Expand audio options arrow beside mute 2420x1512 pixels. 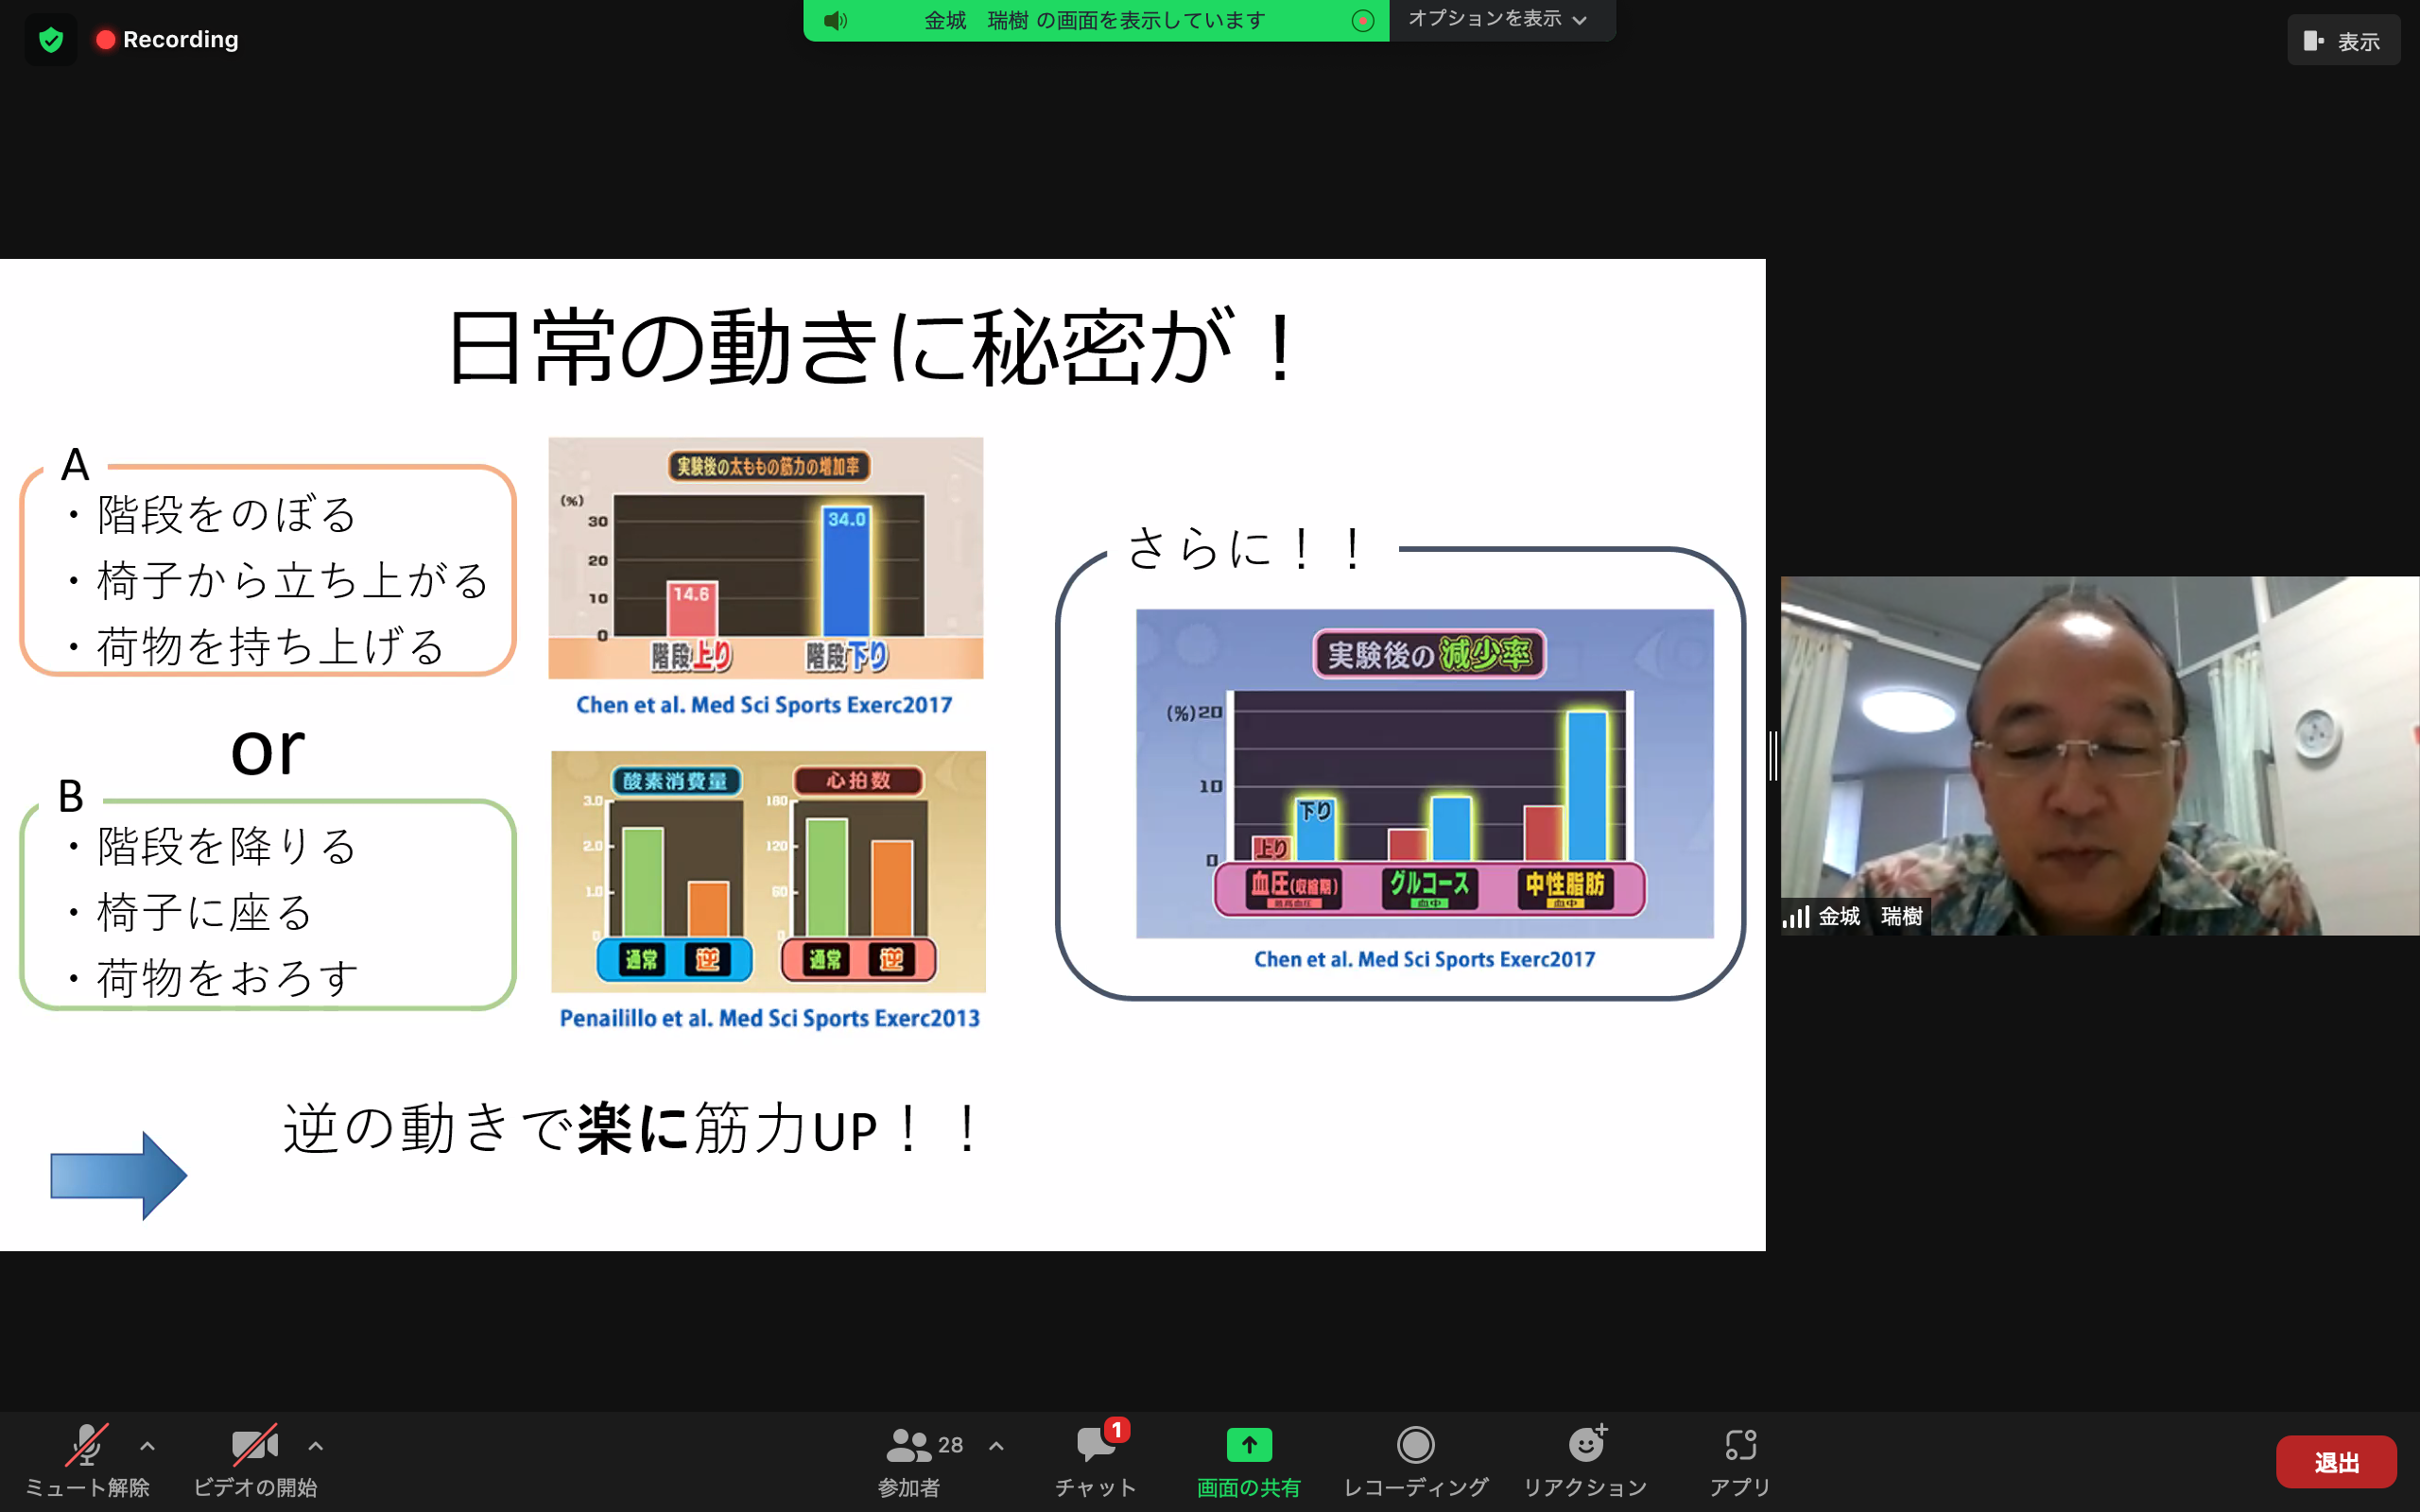coord(147,1446)
